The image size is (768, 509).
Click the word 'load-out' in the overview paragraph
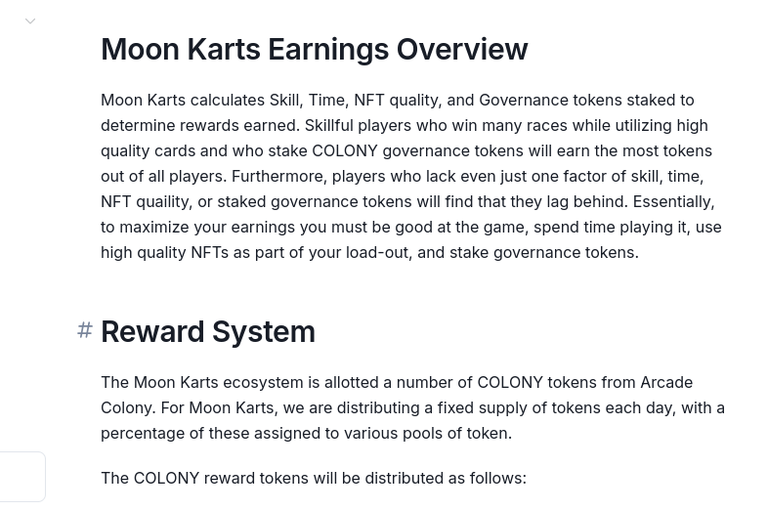(x=378, y=253)
